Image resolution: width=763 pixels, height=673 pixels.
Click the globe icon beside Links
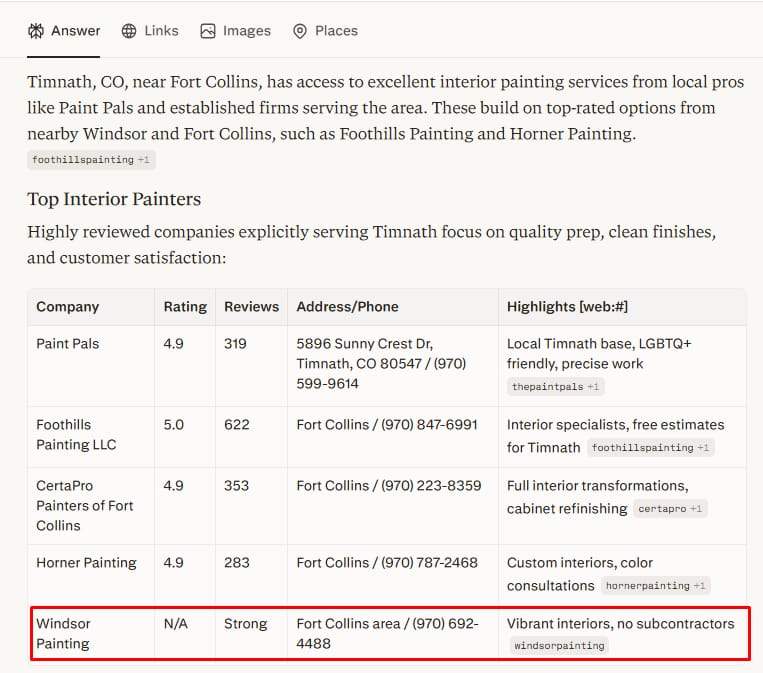click(x=129, y=31)
